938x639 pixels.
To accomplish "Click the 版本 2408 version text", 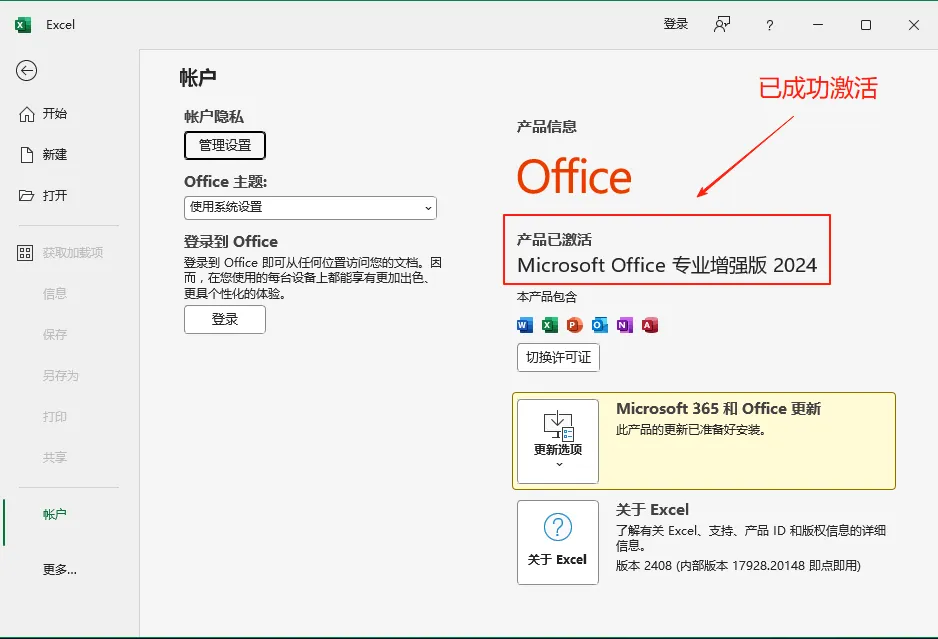I will click(x=738, y=565).
